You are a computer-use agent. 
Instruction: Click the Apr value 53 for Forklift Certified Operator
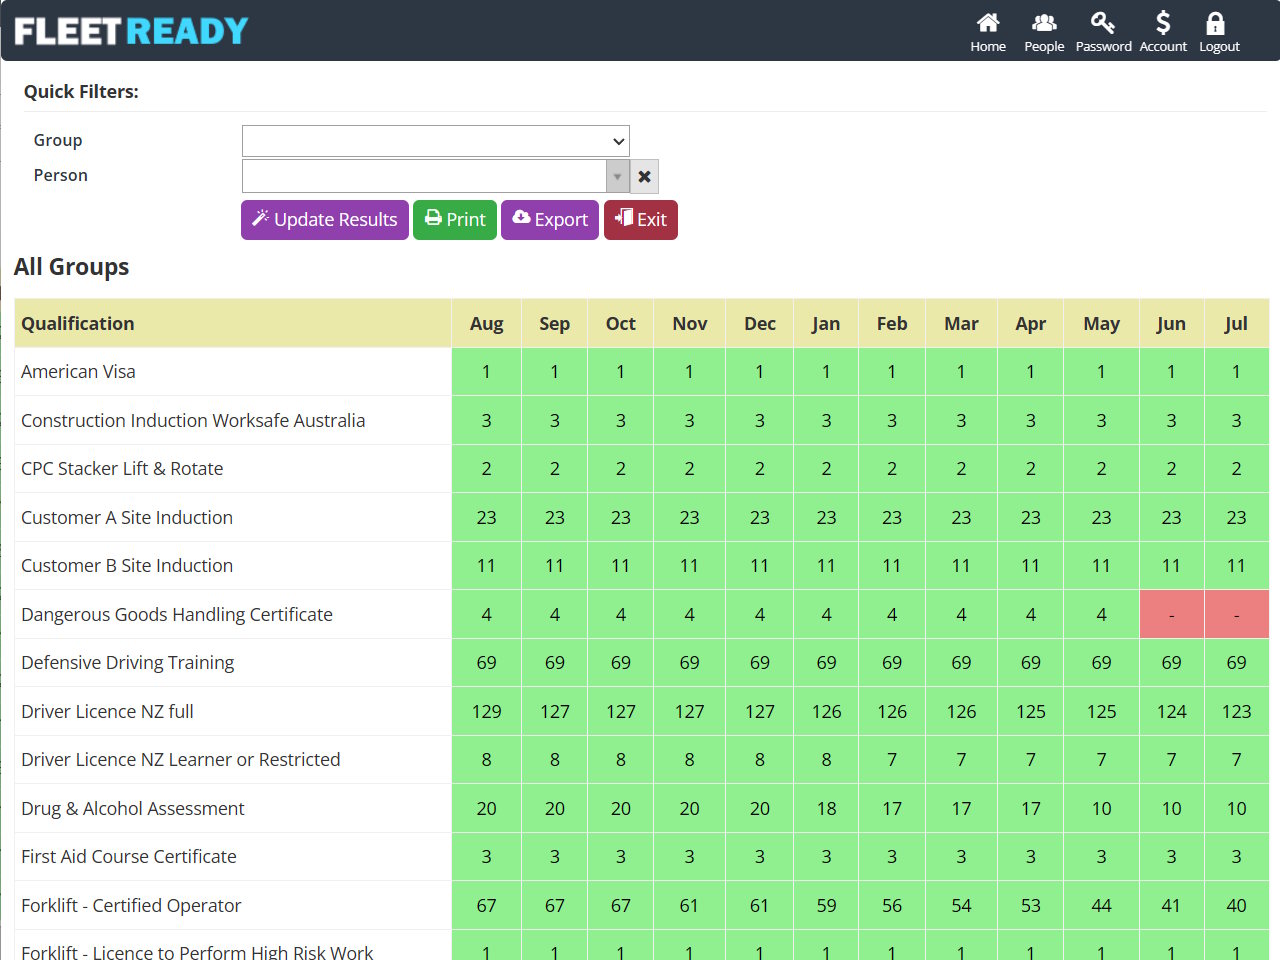1031,905
